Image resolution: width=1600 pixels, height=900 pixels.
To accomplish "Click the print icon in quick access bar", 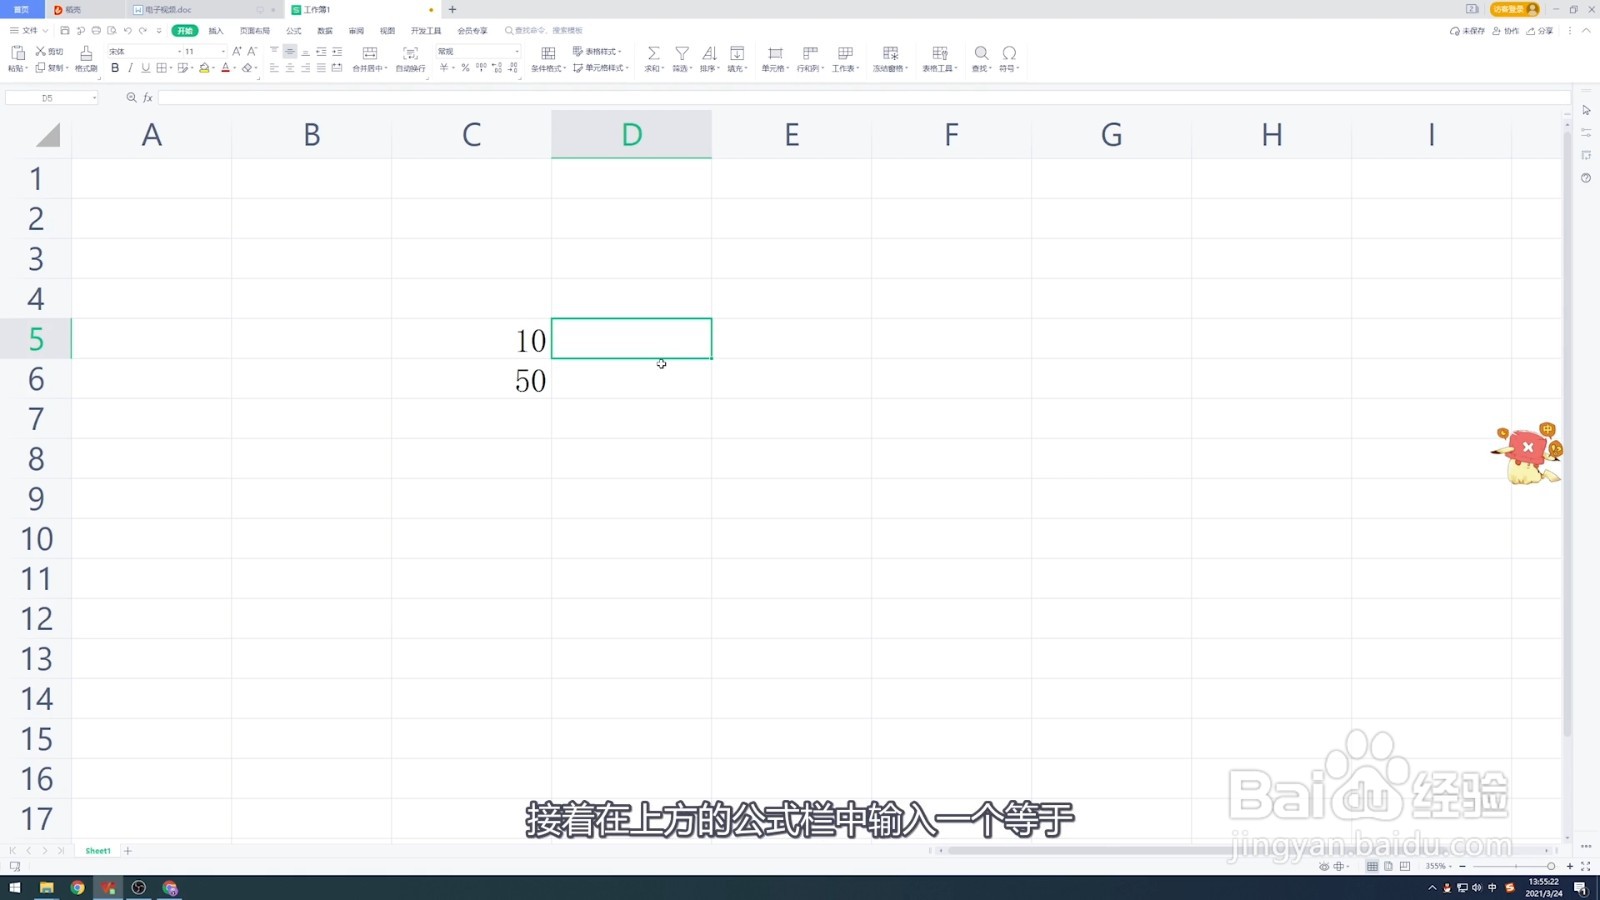I will click(x=96, y=31).
